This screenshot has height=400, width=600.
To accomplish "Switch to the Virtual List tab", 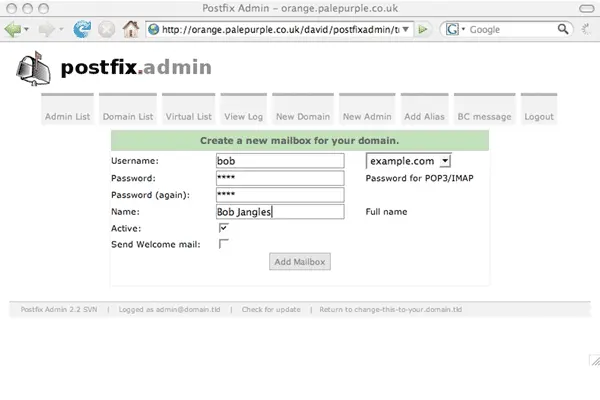I will (188, 117).
